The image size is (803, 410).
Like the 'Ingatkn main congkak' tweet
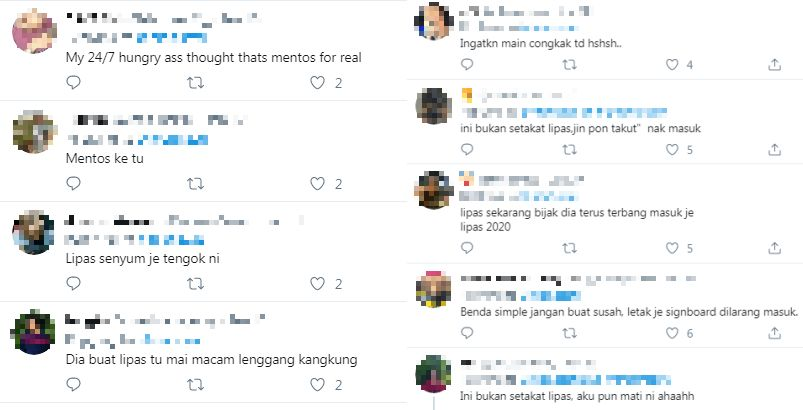tap(672, 64)
